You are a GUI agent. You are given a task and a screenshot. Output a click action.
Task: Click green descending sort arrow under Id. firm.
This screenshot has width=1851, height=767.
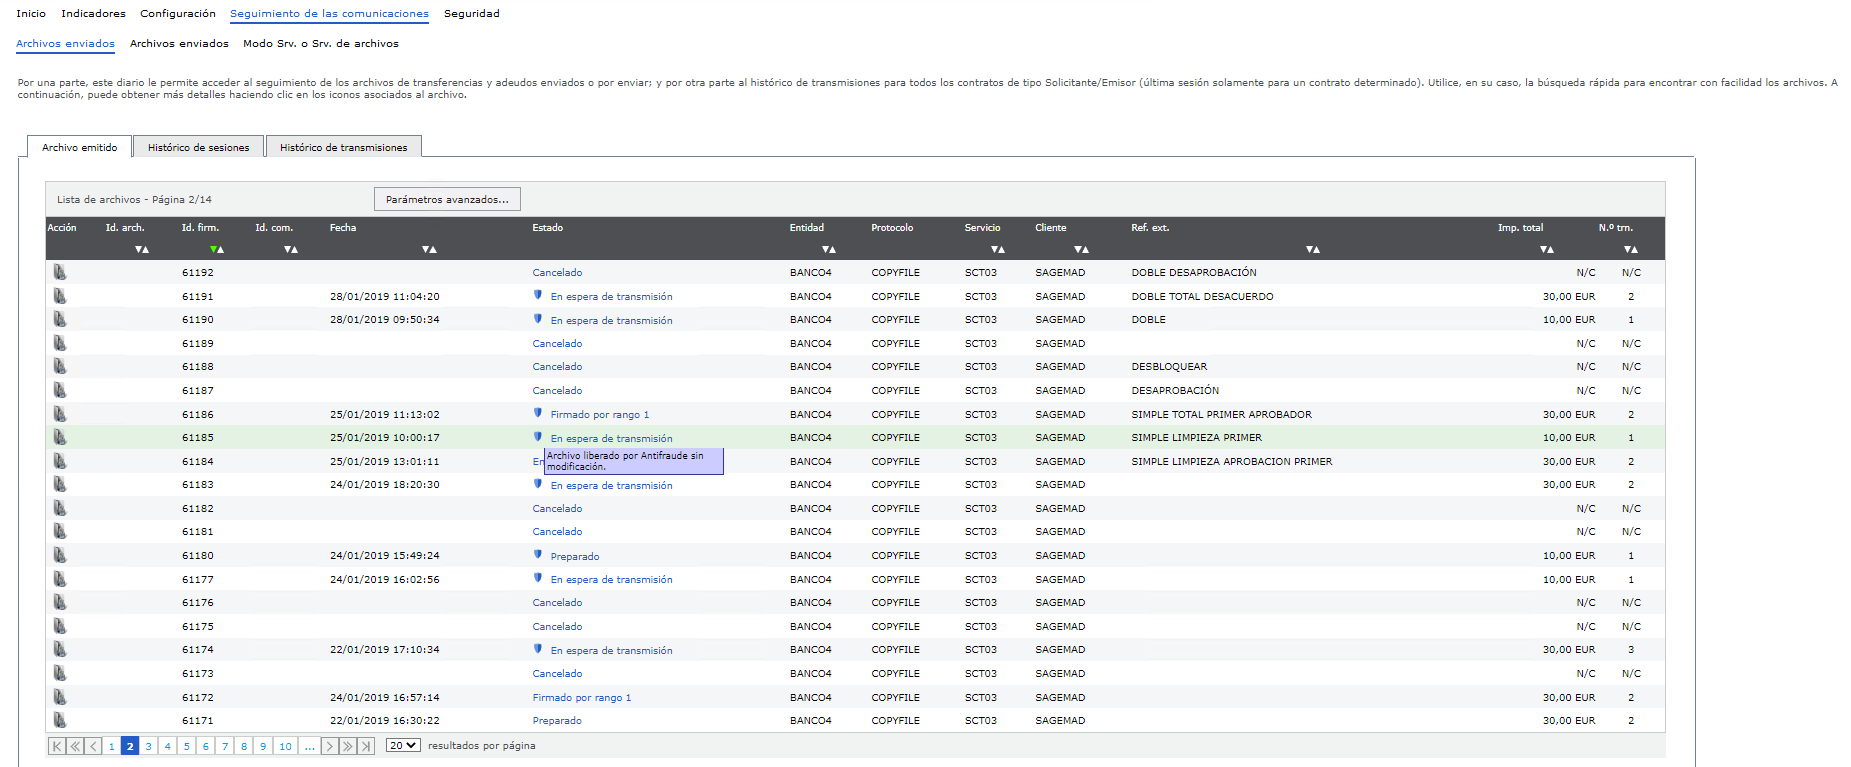click(213, 249)
